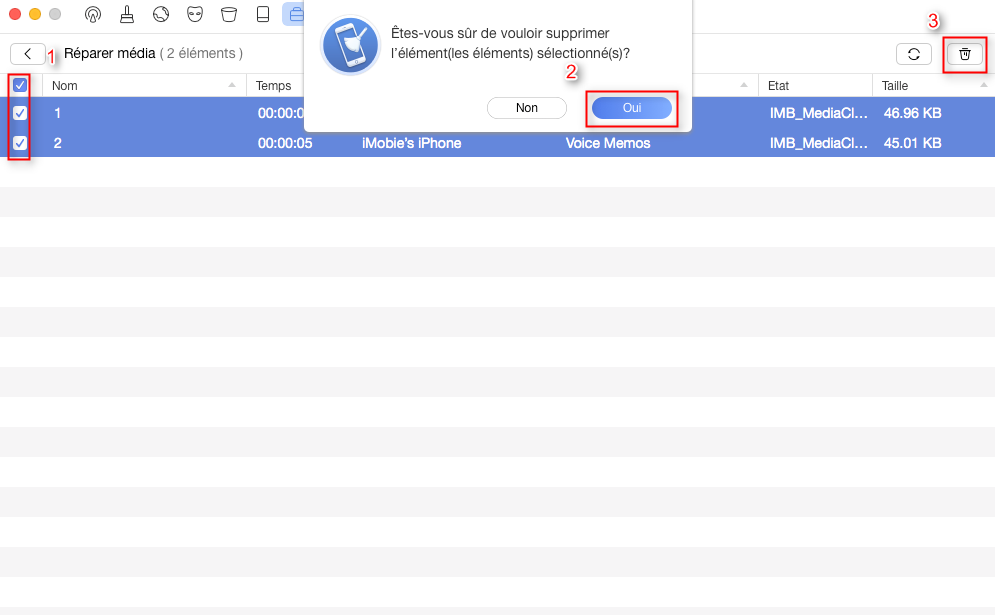Click the Nom column header
The width and height of the screenshot is (995, 615).
[x=65, y=86]
